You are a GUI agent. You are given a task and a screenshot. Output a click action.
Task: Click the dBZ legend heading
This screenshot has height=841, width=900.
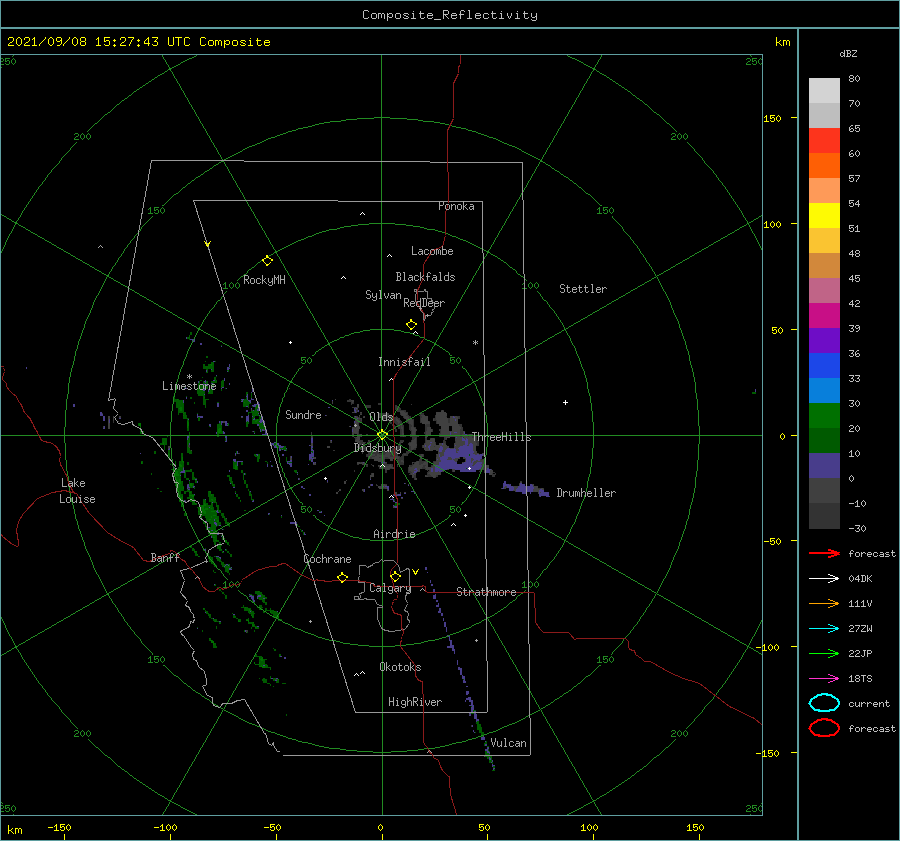(x=848, y=53)
